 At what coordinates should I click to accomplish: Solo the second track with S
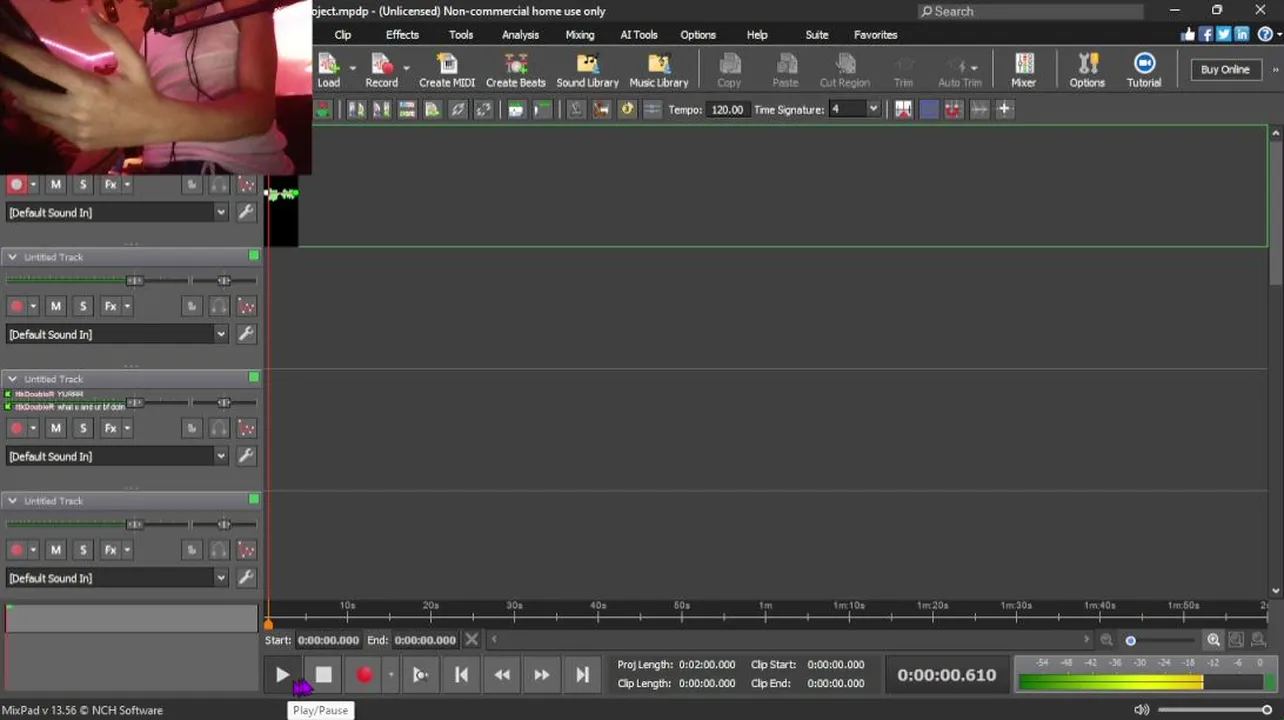83,306
